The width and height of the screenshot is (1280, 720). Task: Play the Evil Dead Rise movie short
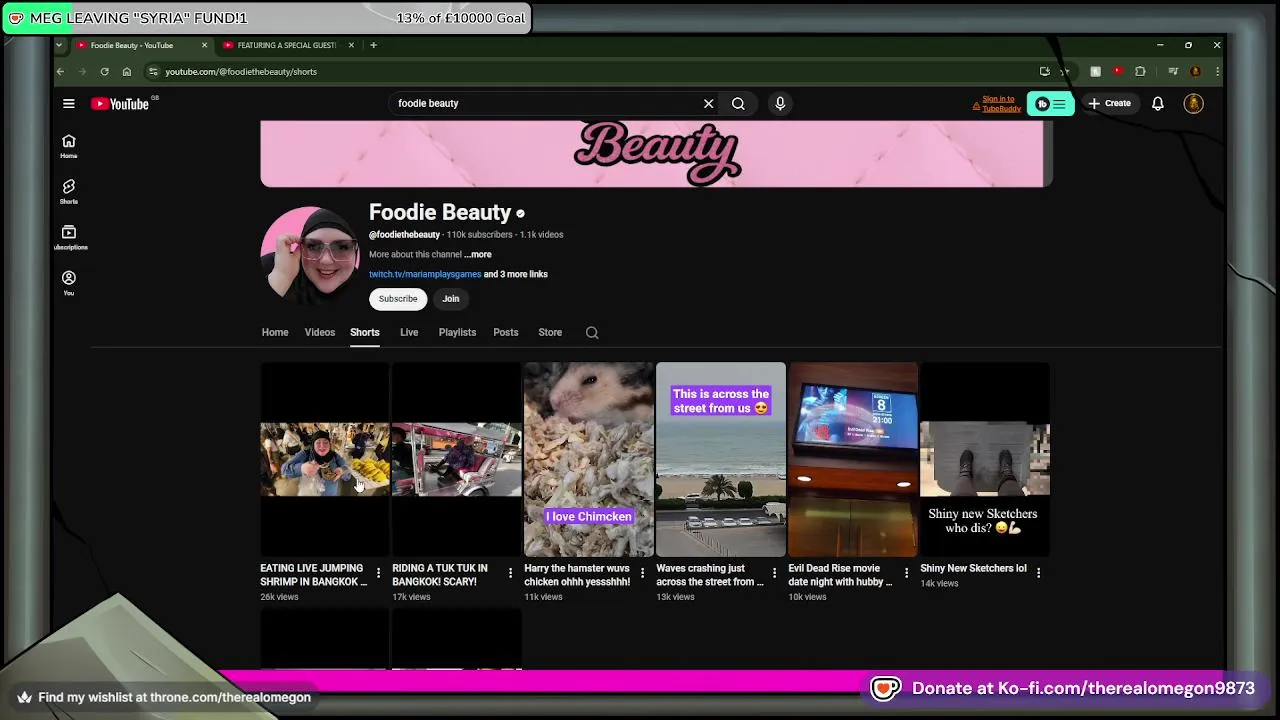(x=853, y=459)
